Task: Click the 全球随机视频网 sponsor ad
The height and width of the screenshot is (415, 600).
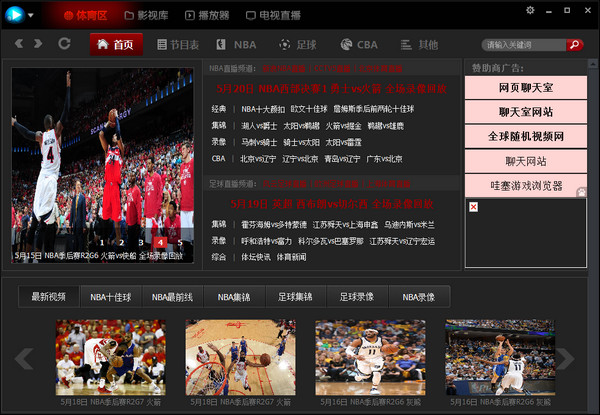Action: tap(526, 137)
